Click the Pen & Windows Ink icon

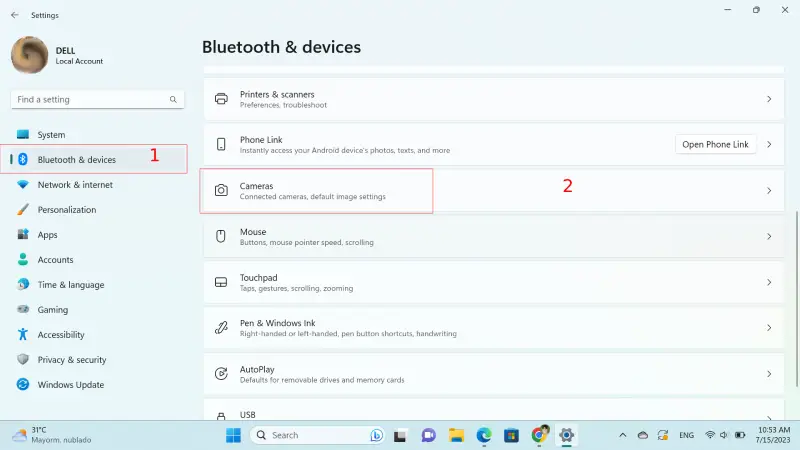click(221, 328)
